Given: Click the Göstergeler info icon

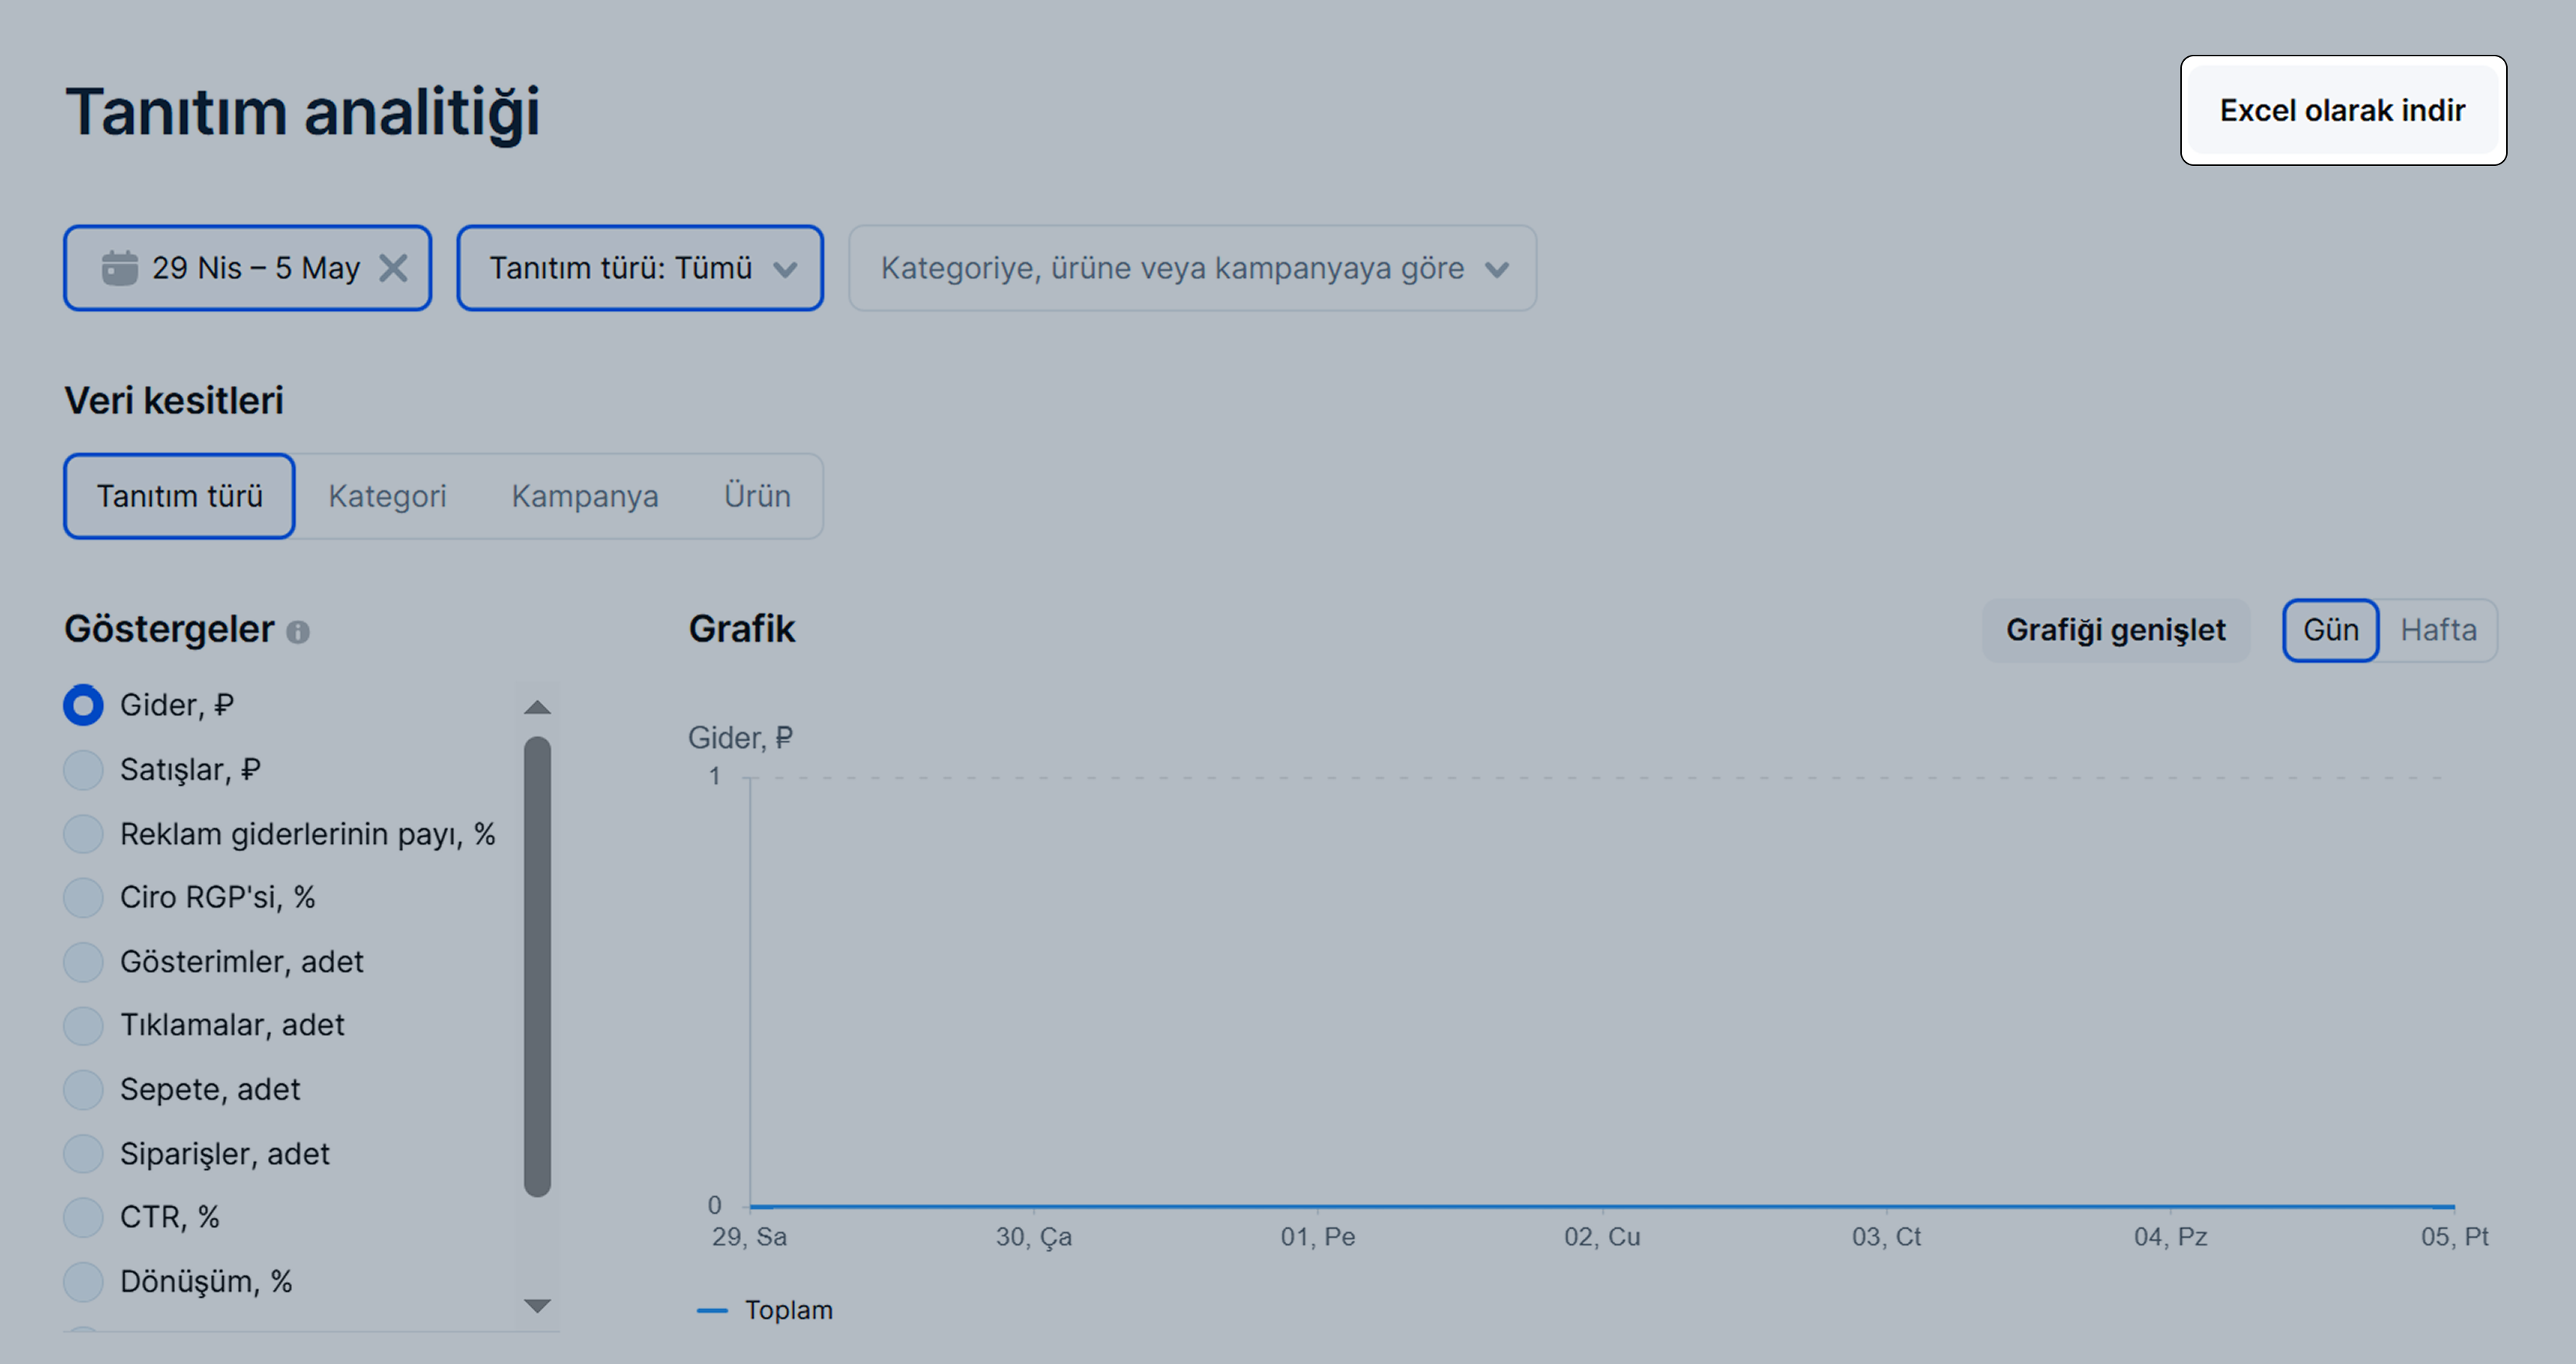Looking at the screenshot, I should pos(298,632).
